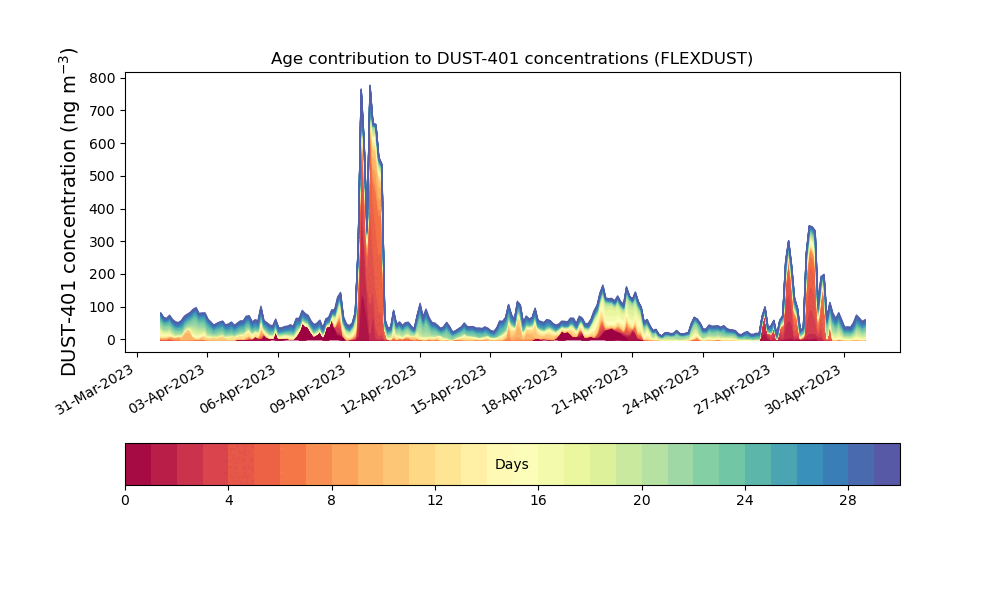Select the 0 tick on the y-axis
Image resolution: width=1000 pixels, height=600 pixels.
111,340
